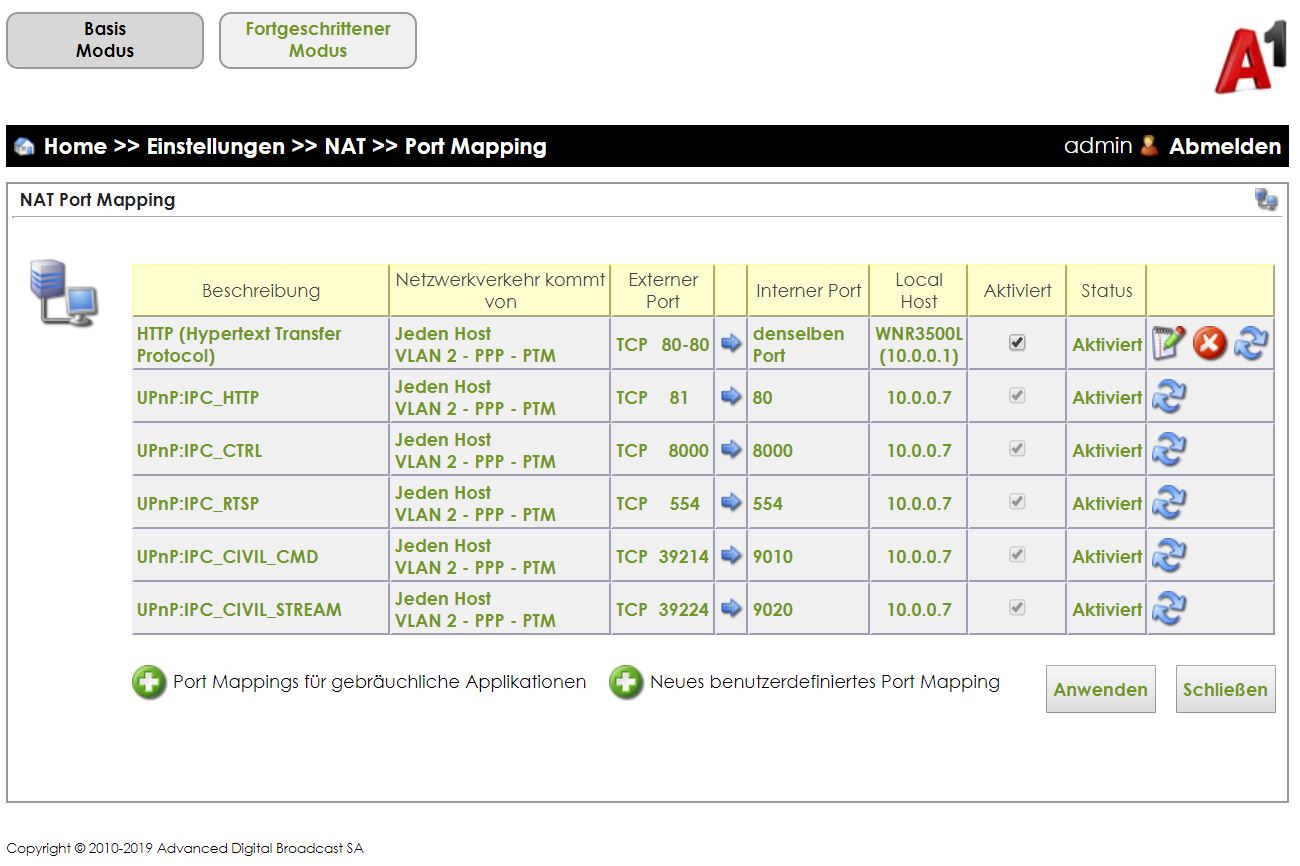Go to Home in the breadcrumb
This screenshot has height=866, width=1300.
[75, 147]
